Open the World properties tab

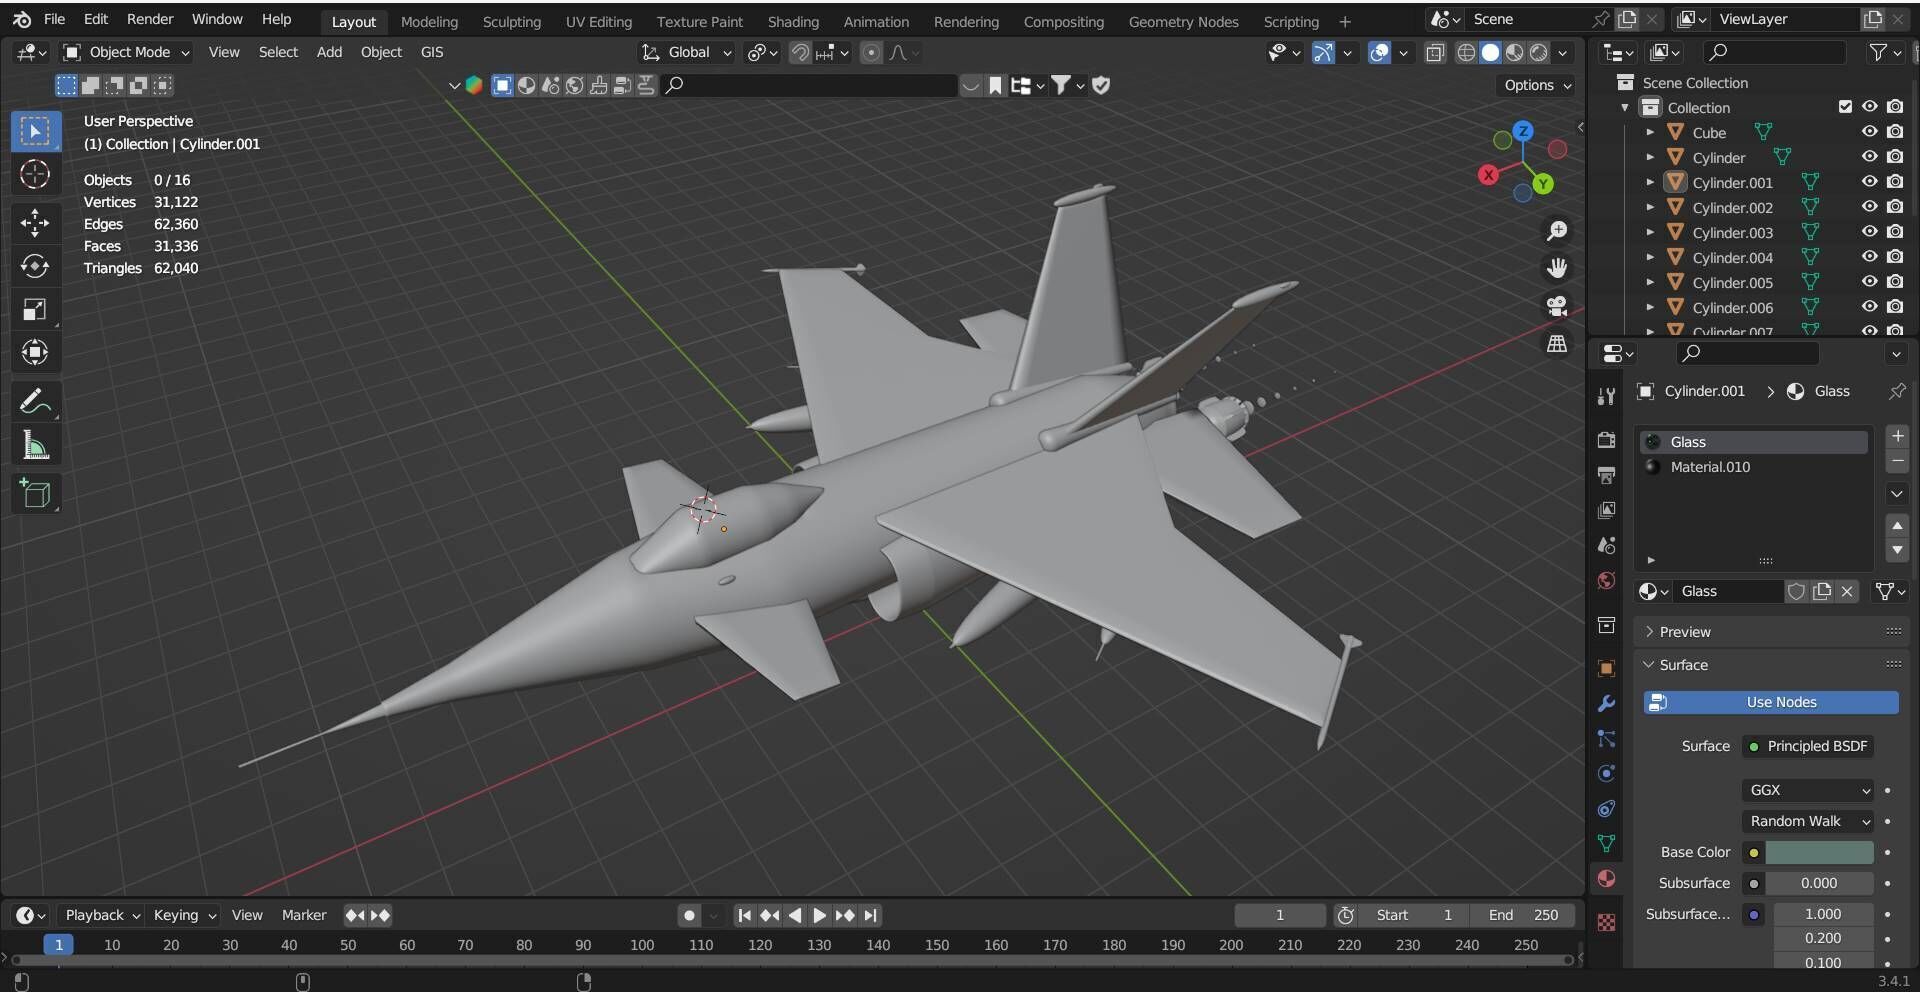pyautogui.click(x=1606, y=580)
